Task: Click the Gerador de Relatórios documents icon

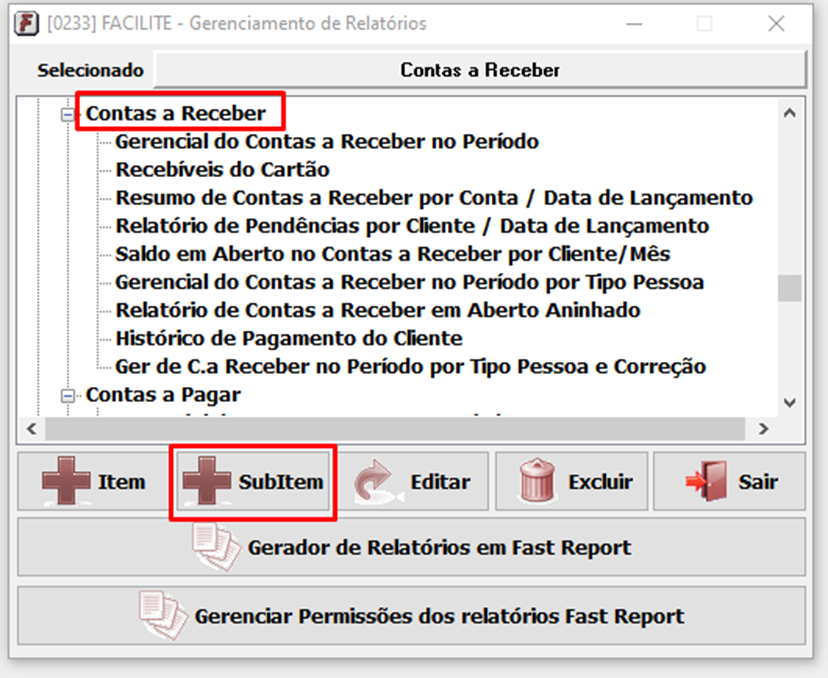Action: (x=216, y=547)
